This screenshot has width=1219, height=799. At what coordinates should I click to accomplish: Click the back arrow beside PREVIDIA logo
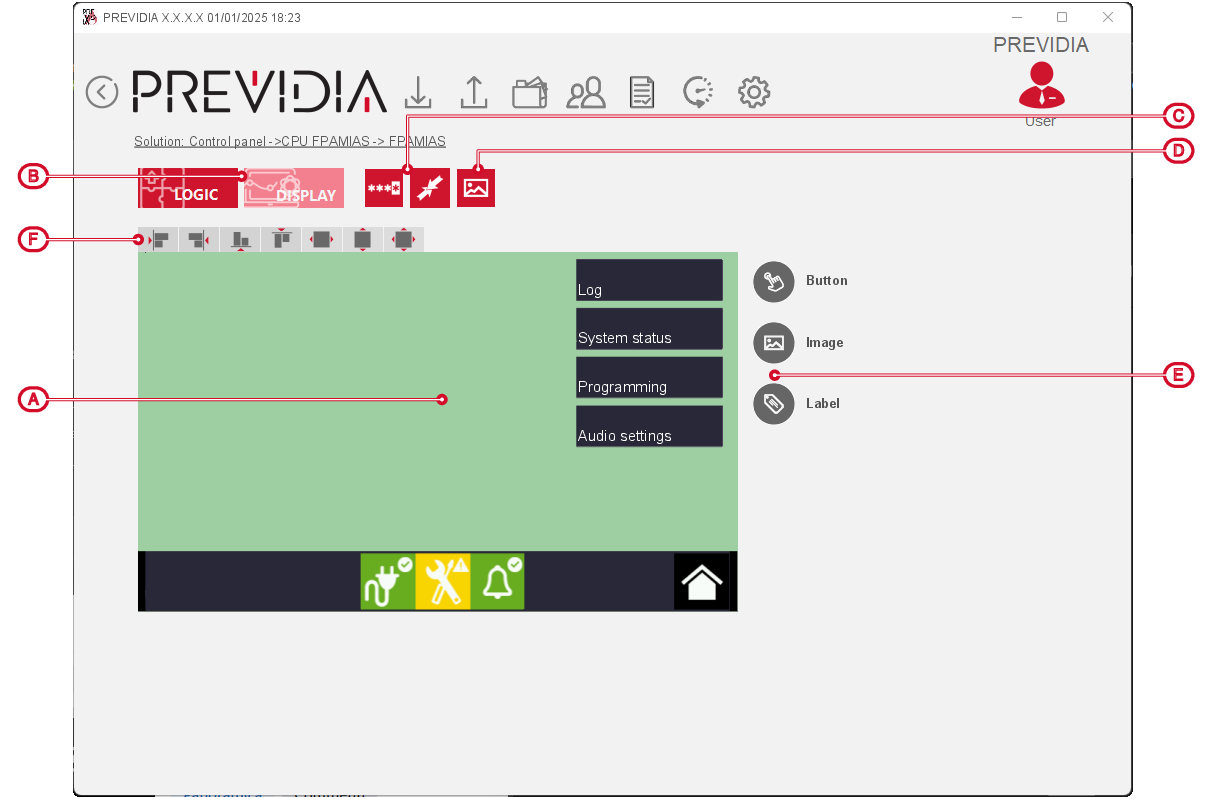point(102,92)
